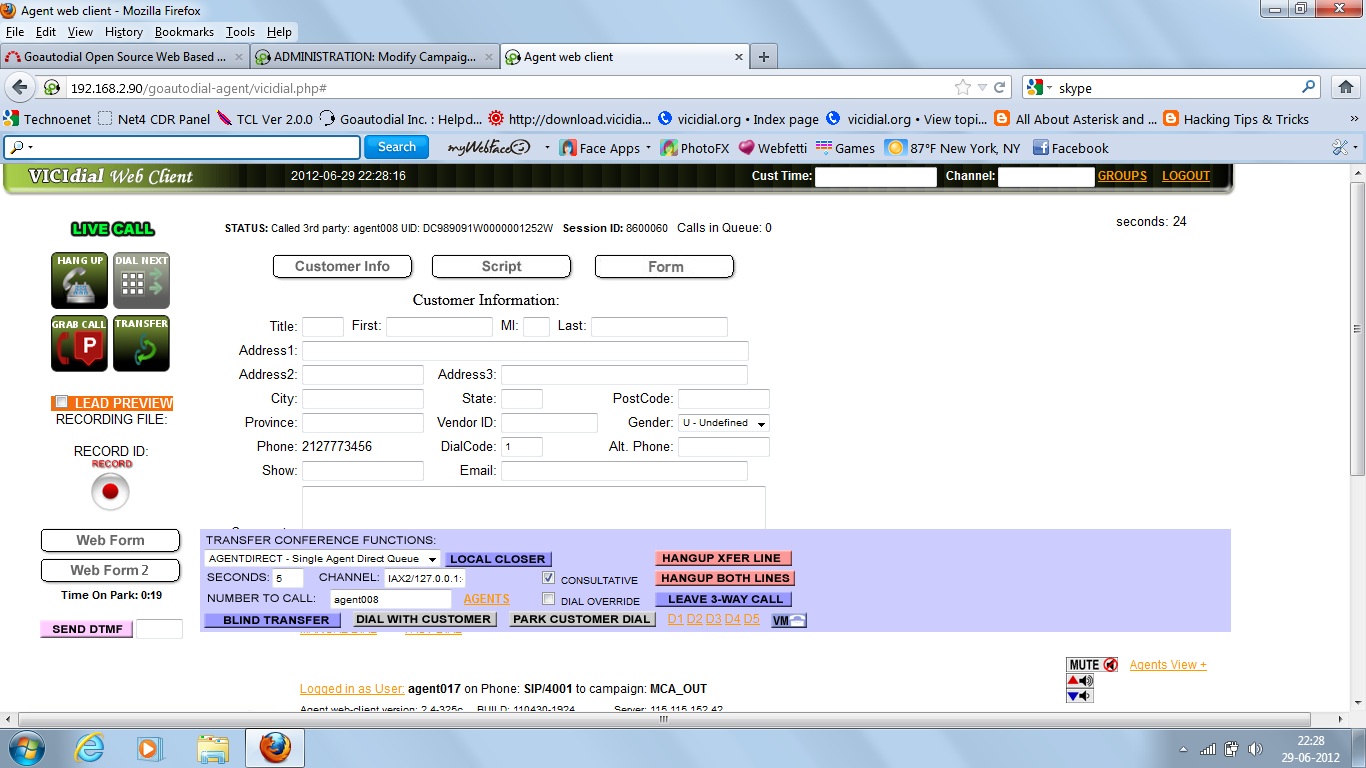Click the D3 preset link

coord(713,620)
